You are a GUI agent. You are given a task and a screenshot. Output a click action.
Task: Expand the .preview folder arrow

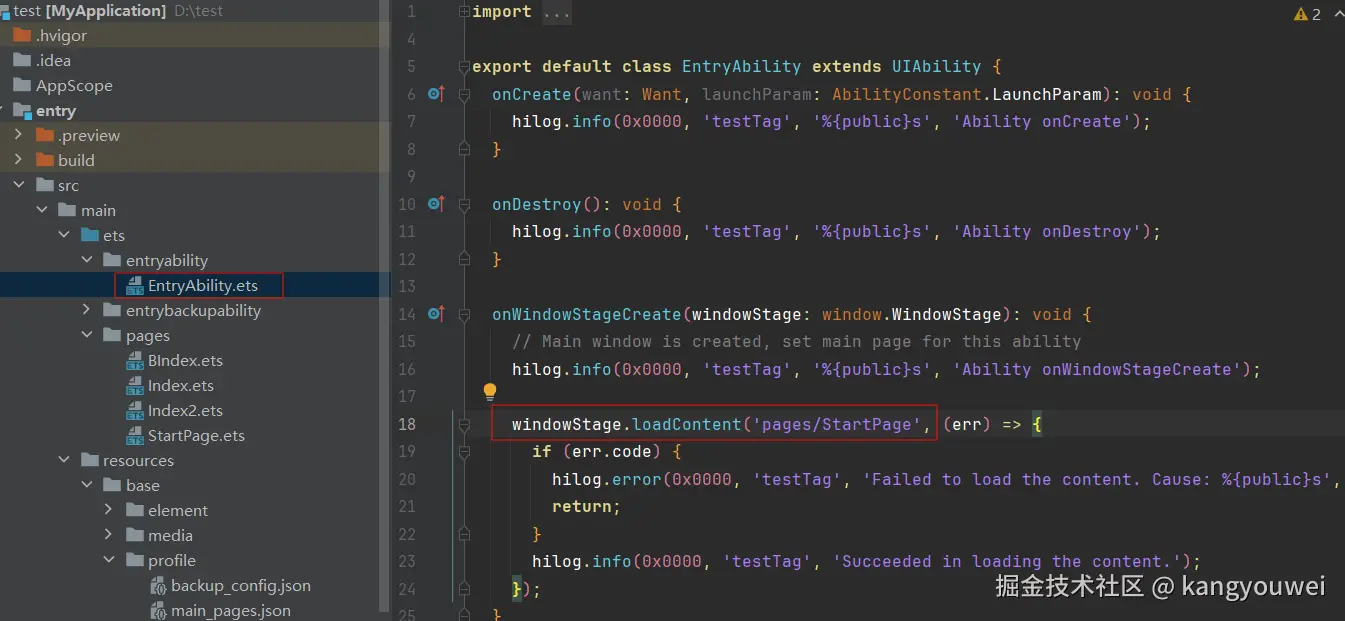click(18, 135)
